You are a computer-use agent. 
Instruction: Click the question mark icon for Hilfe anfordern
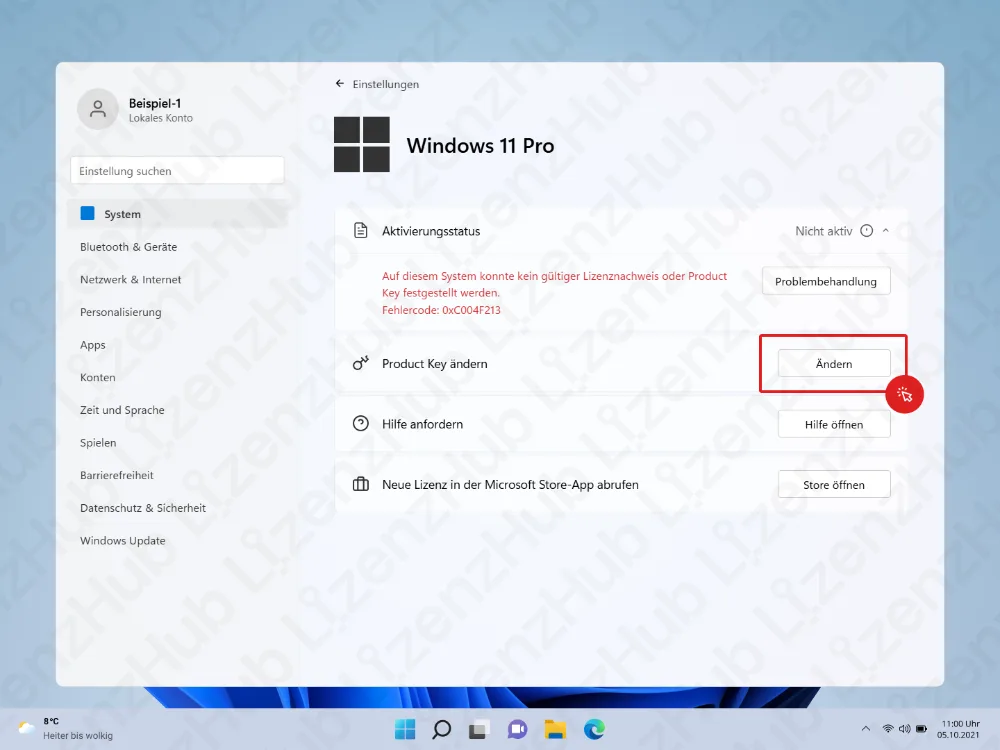click(360, 423)
